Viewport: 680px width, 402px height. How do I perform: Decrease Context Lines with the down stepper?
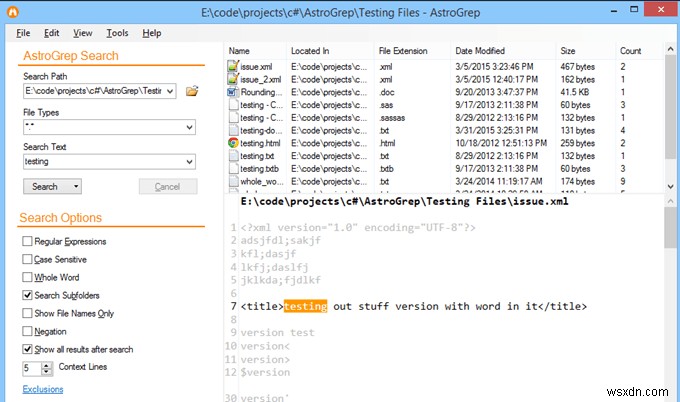coord(46,372)
